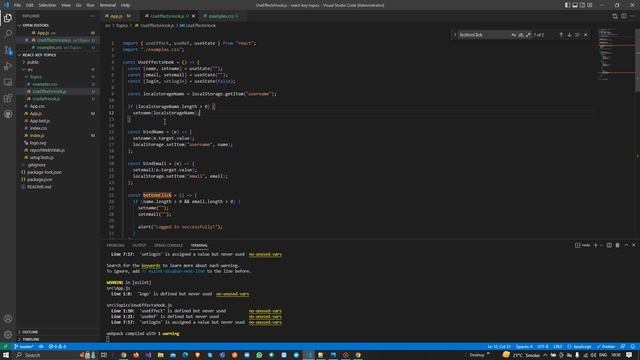The width and height of the screenshot is (640, 360).
Task: Click Ln 12, Col position in status bar
Action: click(x=499, y=347)
